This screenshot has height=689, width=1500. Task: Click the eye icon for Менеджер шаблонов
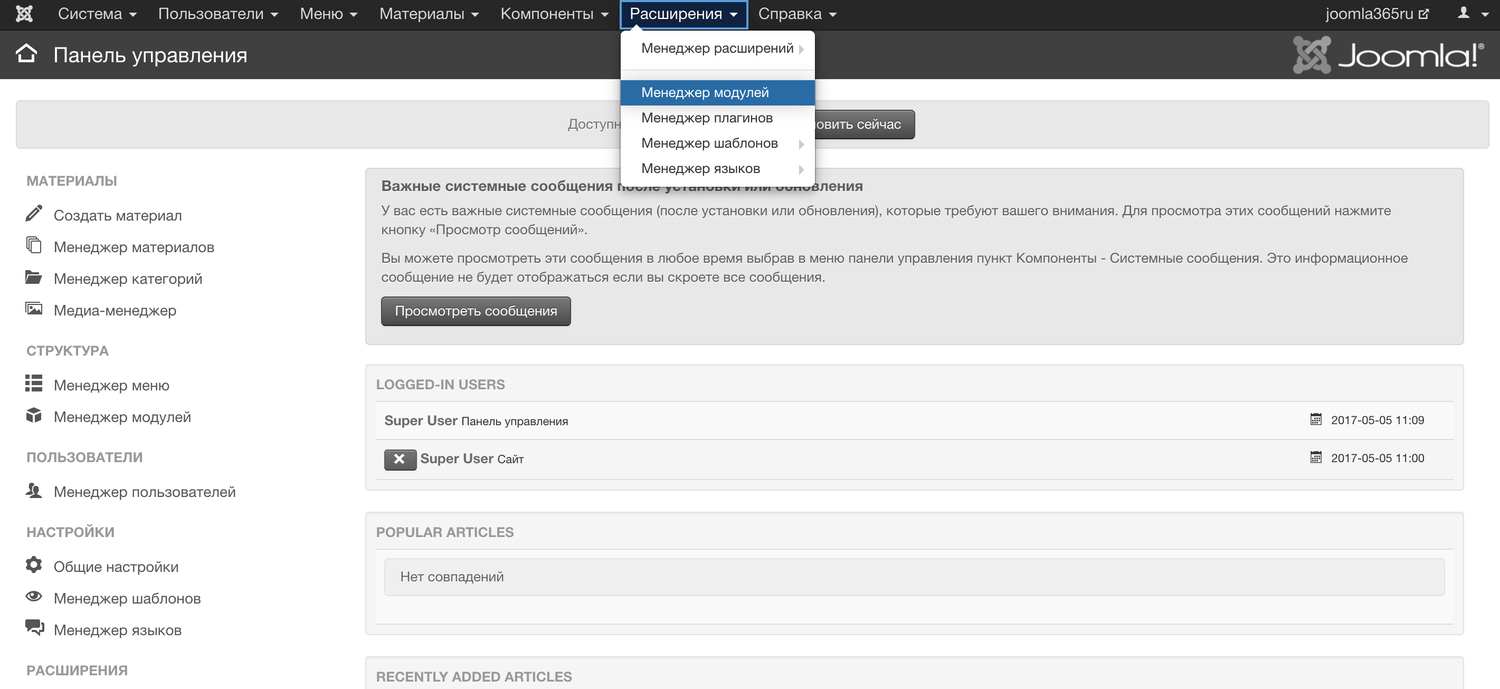click(34, 598)
